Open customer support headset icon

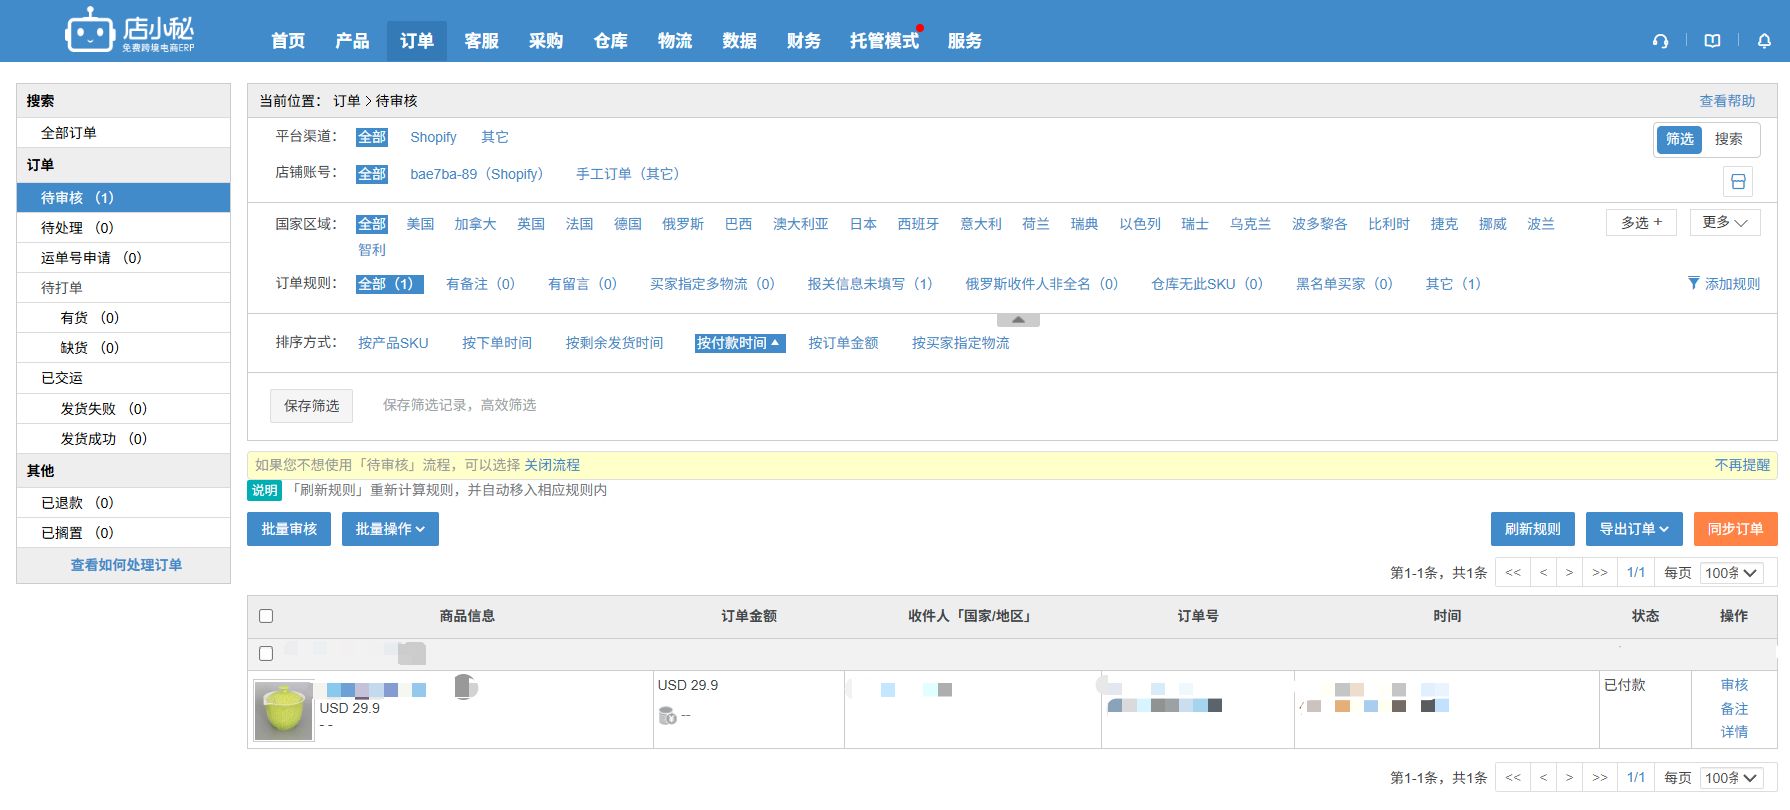1660,41
